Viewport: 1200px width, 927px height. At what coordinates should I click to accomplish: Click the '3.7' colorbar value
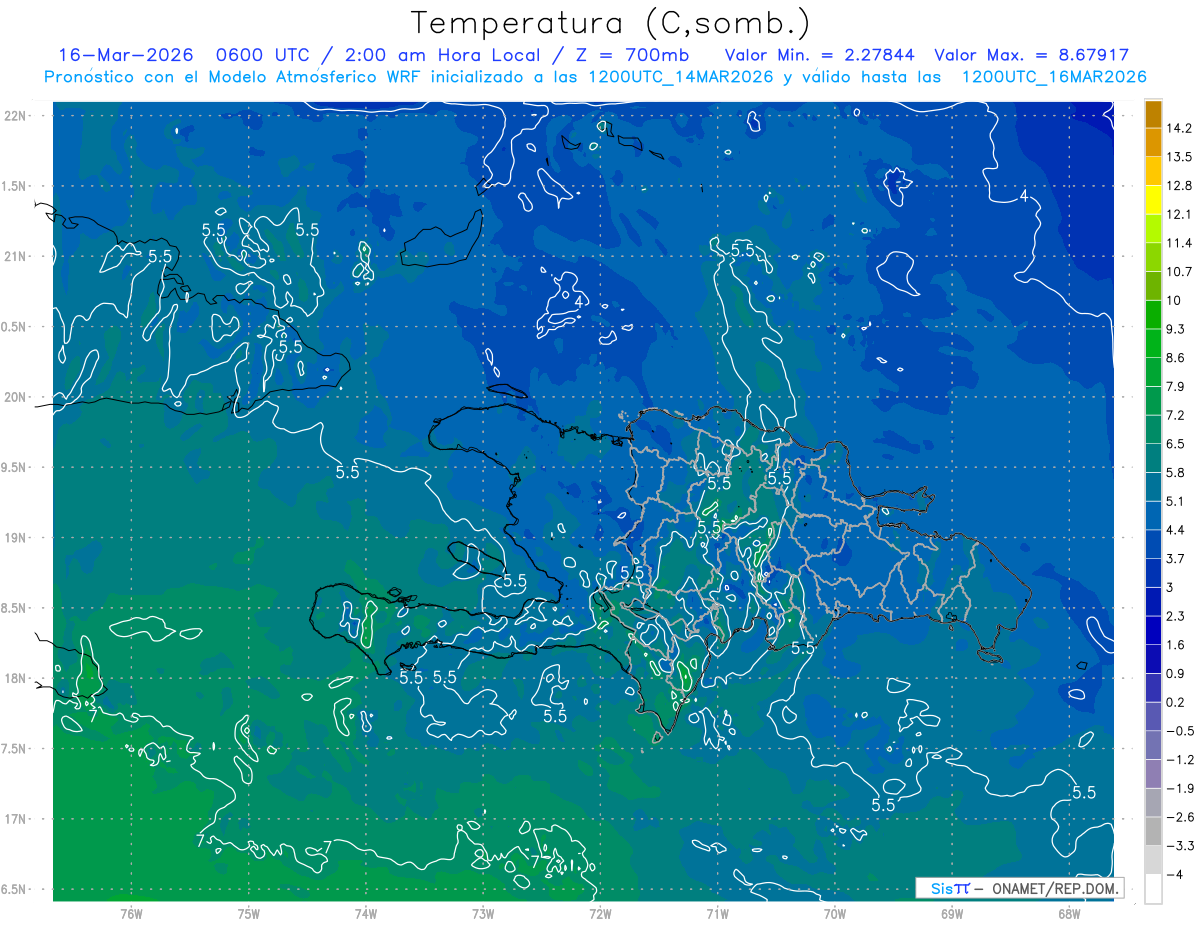pyautogui.click(x=1176, y=559)
